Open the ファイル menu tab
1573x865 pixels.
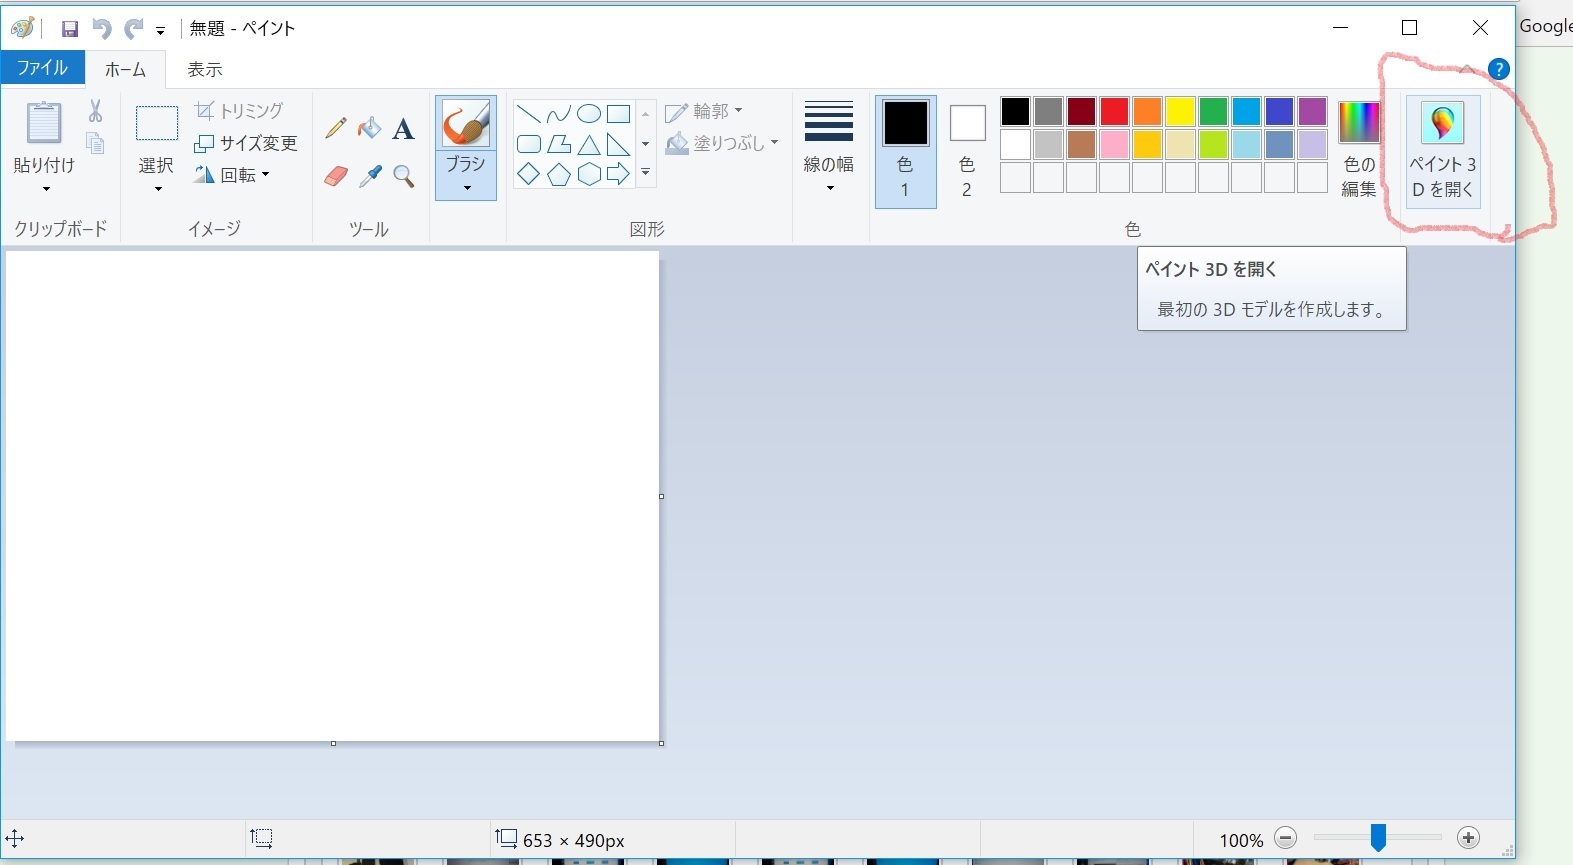coord(42,68)
